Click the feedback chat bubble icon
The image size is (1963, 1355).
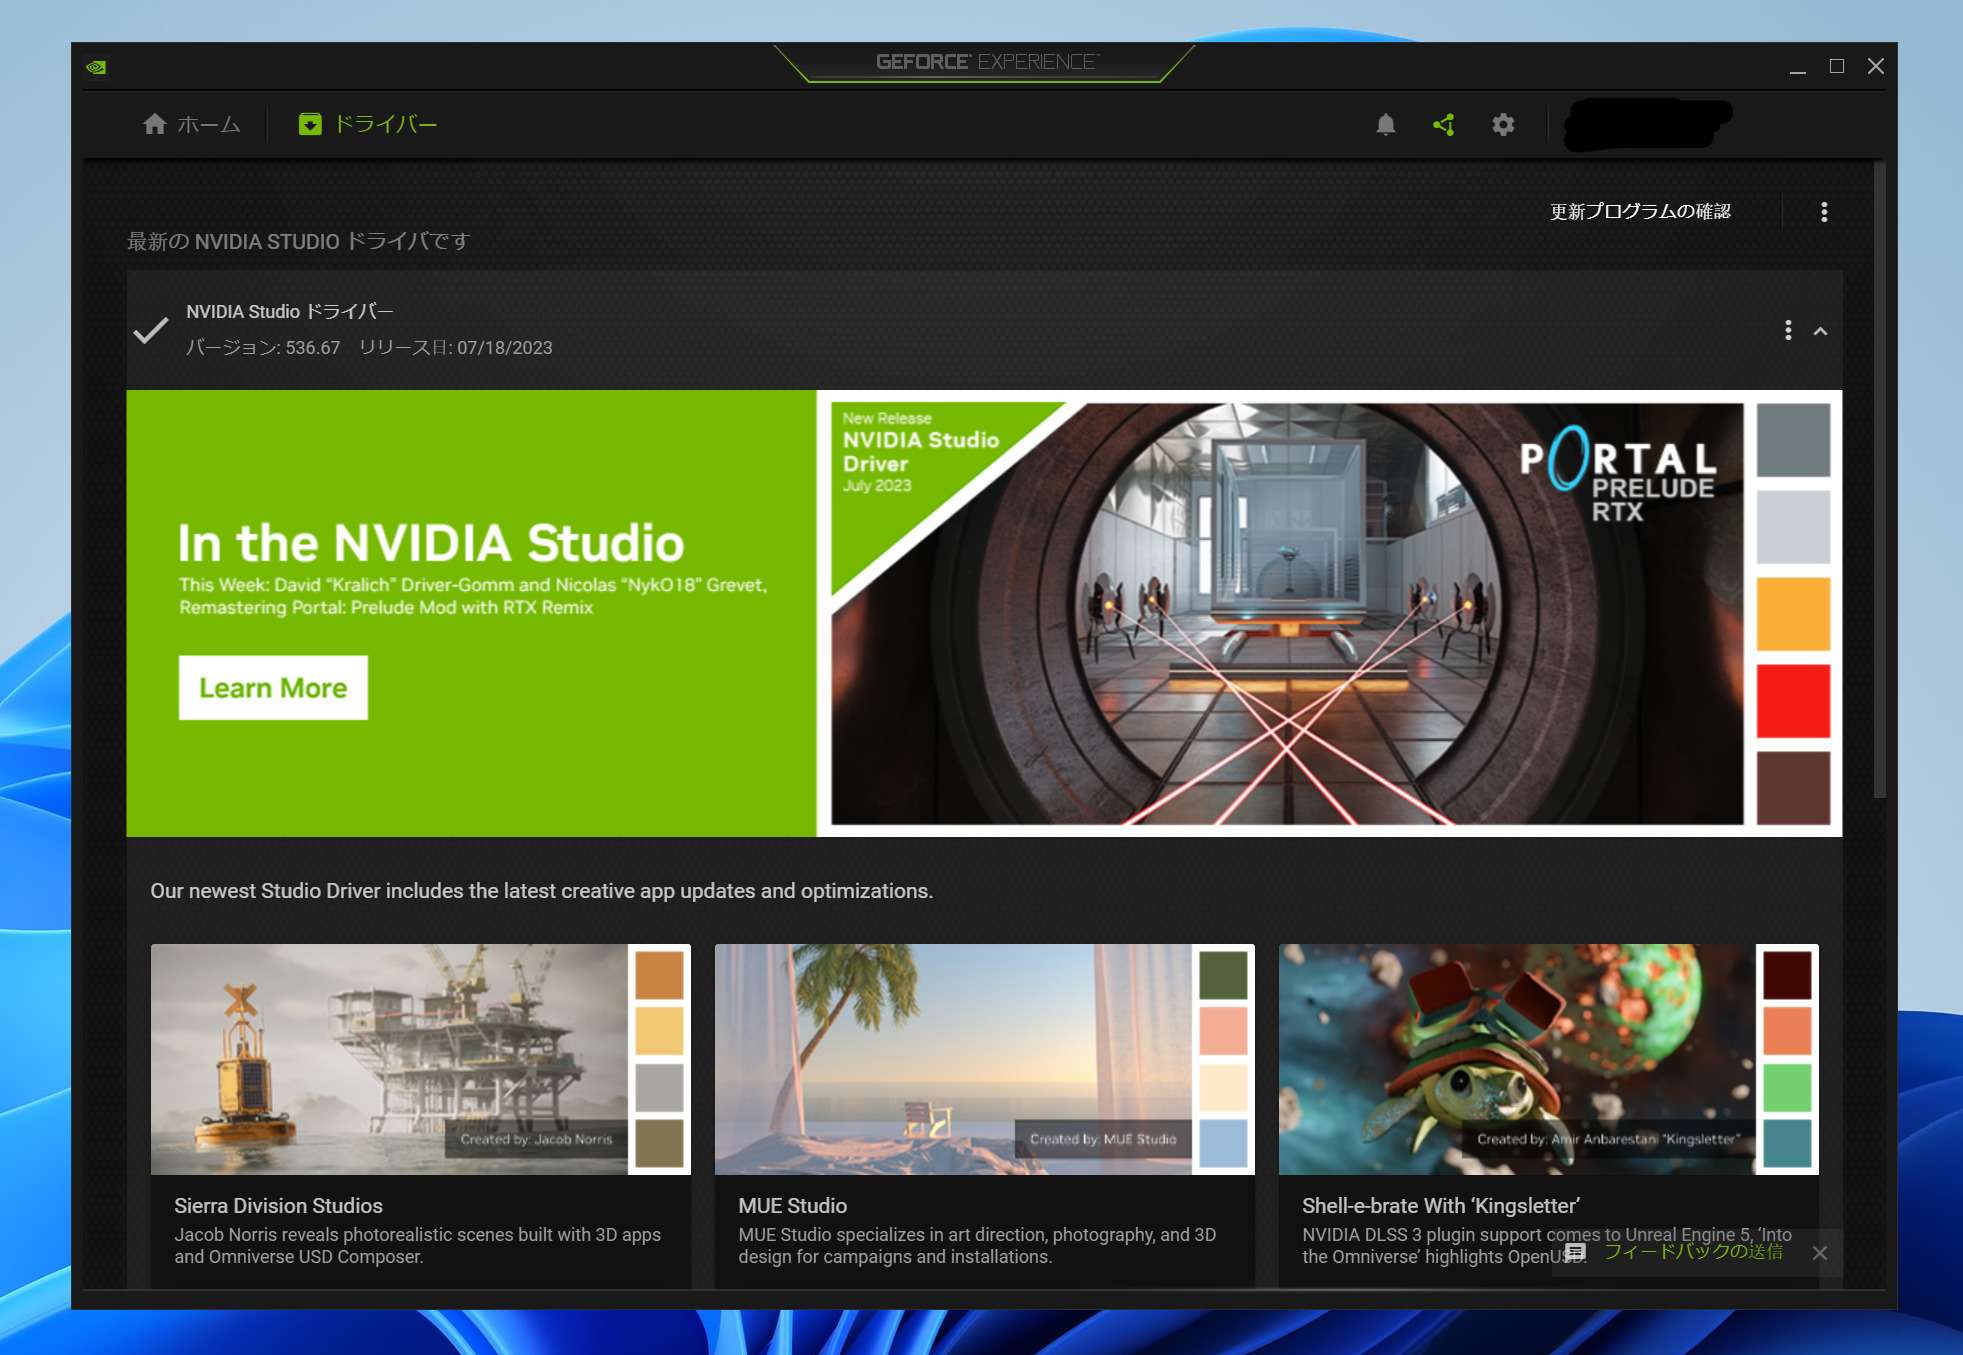coord(1576,1252)
